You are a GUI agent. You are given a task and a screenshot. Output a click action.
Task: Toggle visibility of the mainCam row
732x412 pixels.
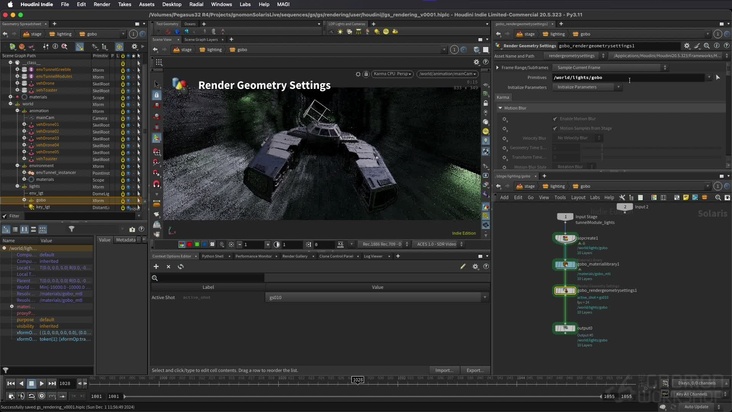click(128, 118)
